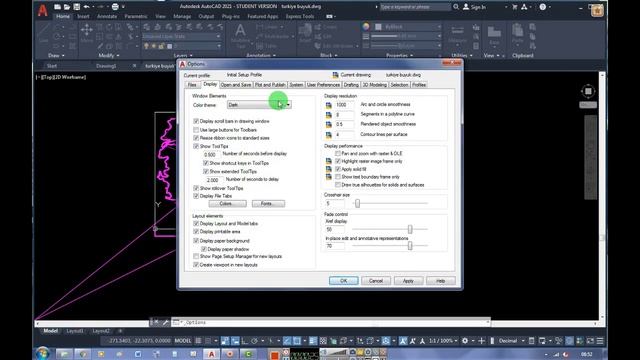Click the Cancel button in Options
This screenshot has height=360, width=640.
click(376, 281)
